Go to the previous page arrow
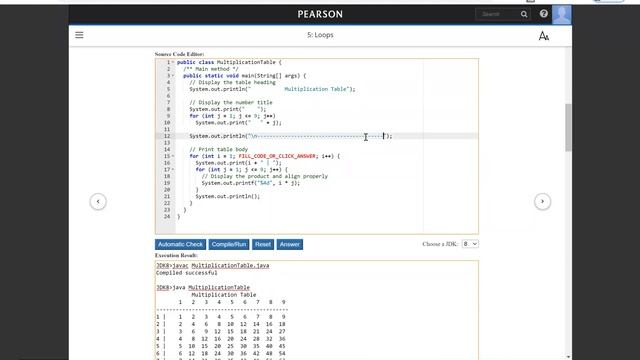The width and height of the screenshot is (640, 360). coord(98,202)
